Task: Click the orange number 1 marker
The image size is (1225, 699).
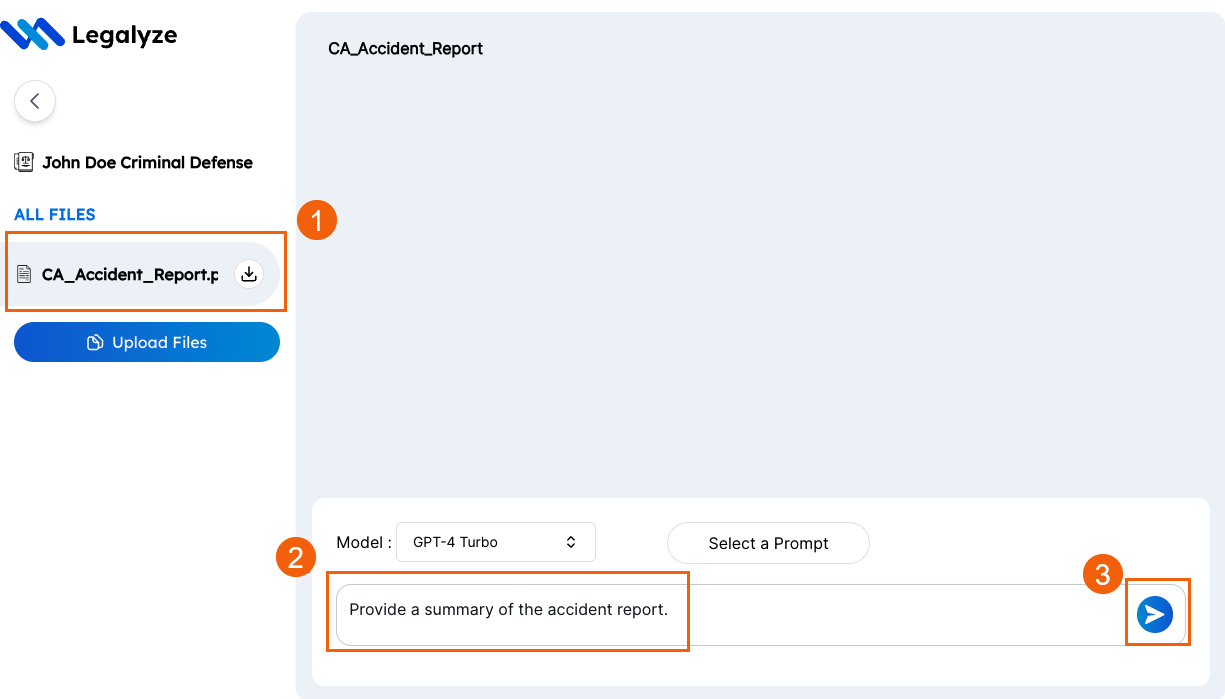Action: 317,220
